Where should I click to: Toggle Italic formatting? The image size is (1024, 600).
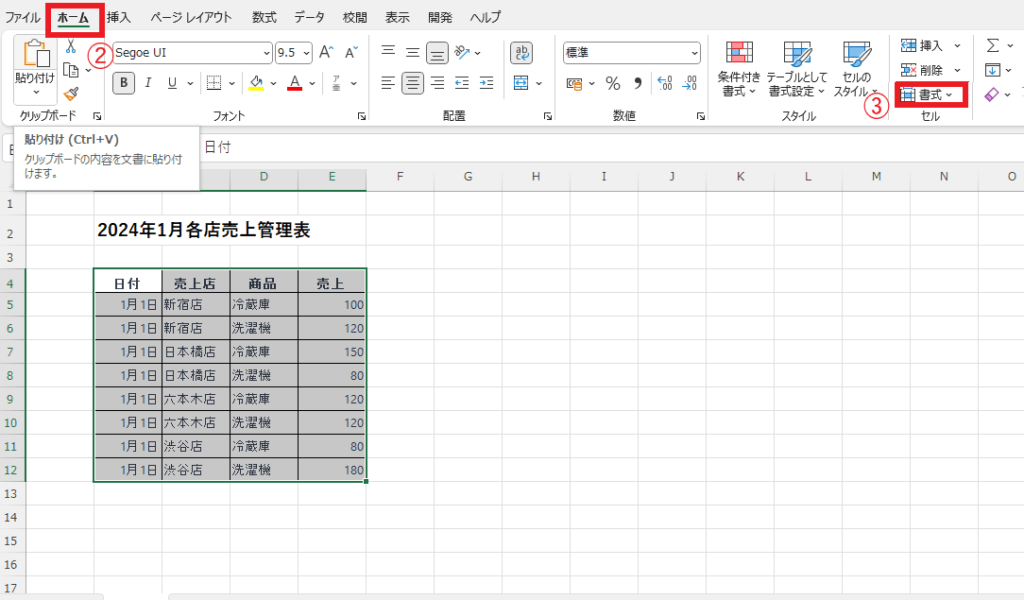pos(148,83)
